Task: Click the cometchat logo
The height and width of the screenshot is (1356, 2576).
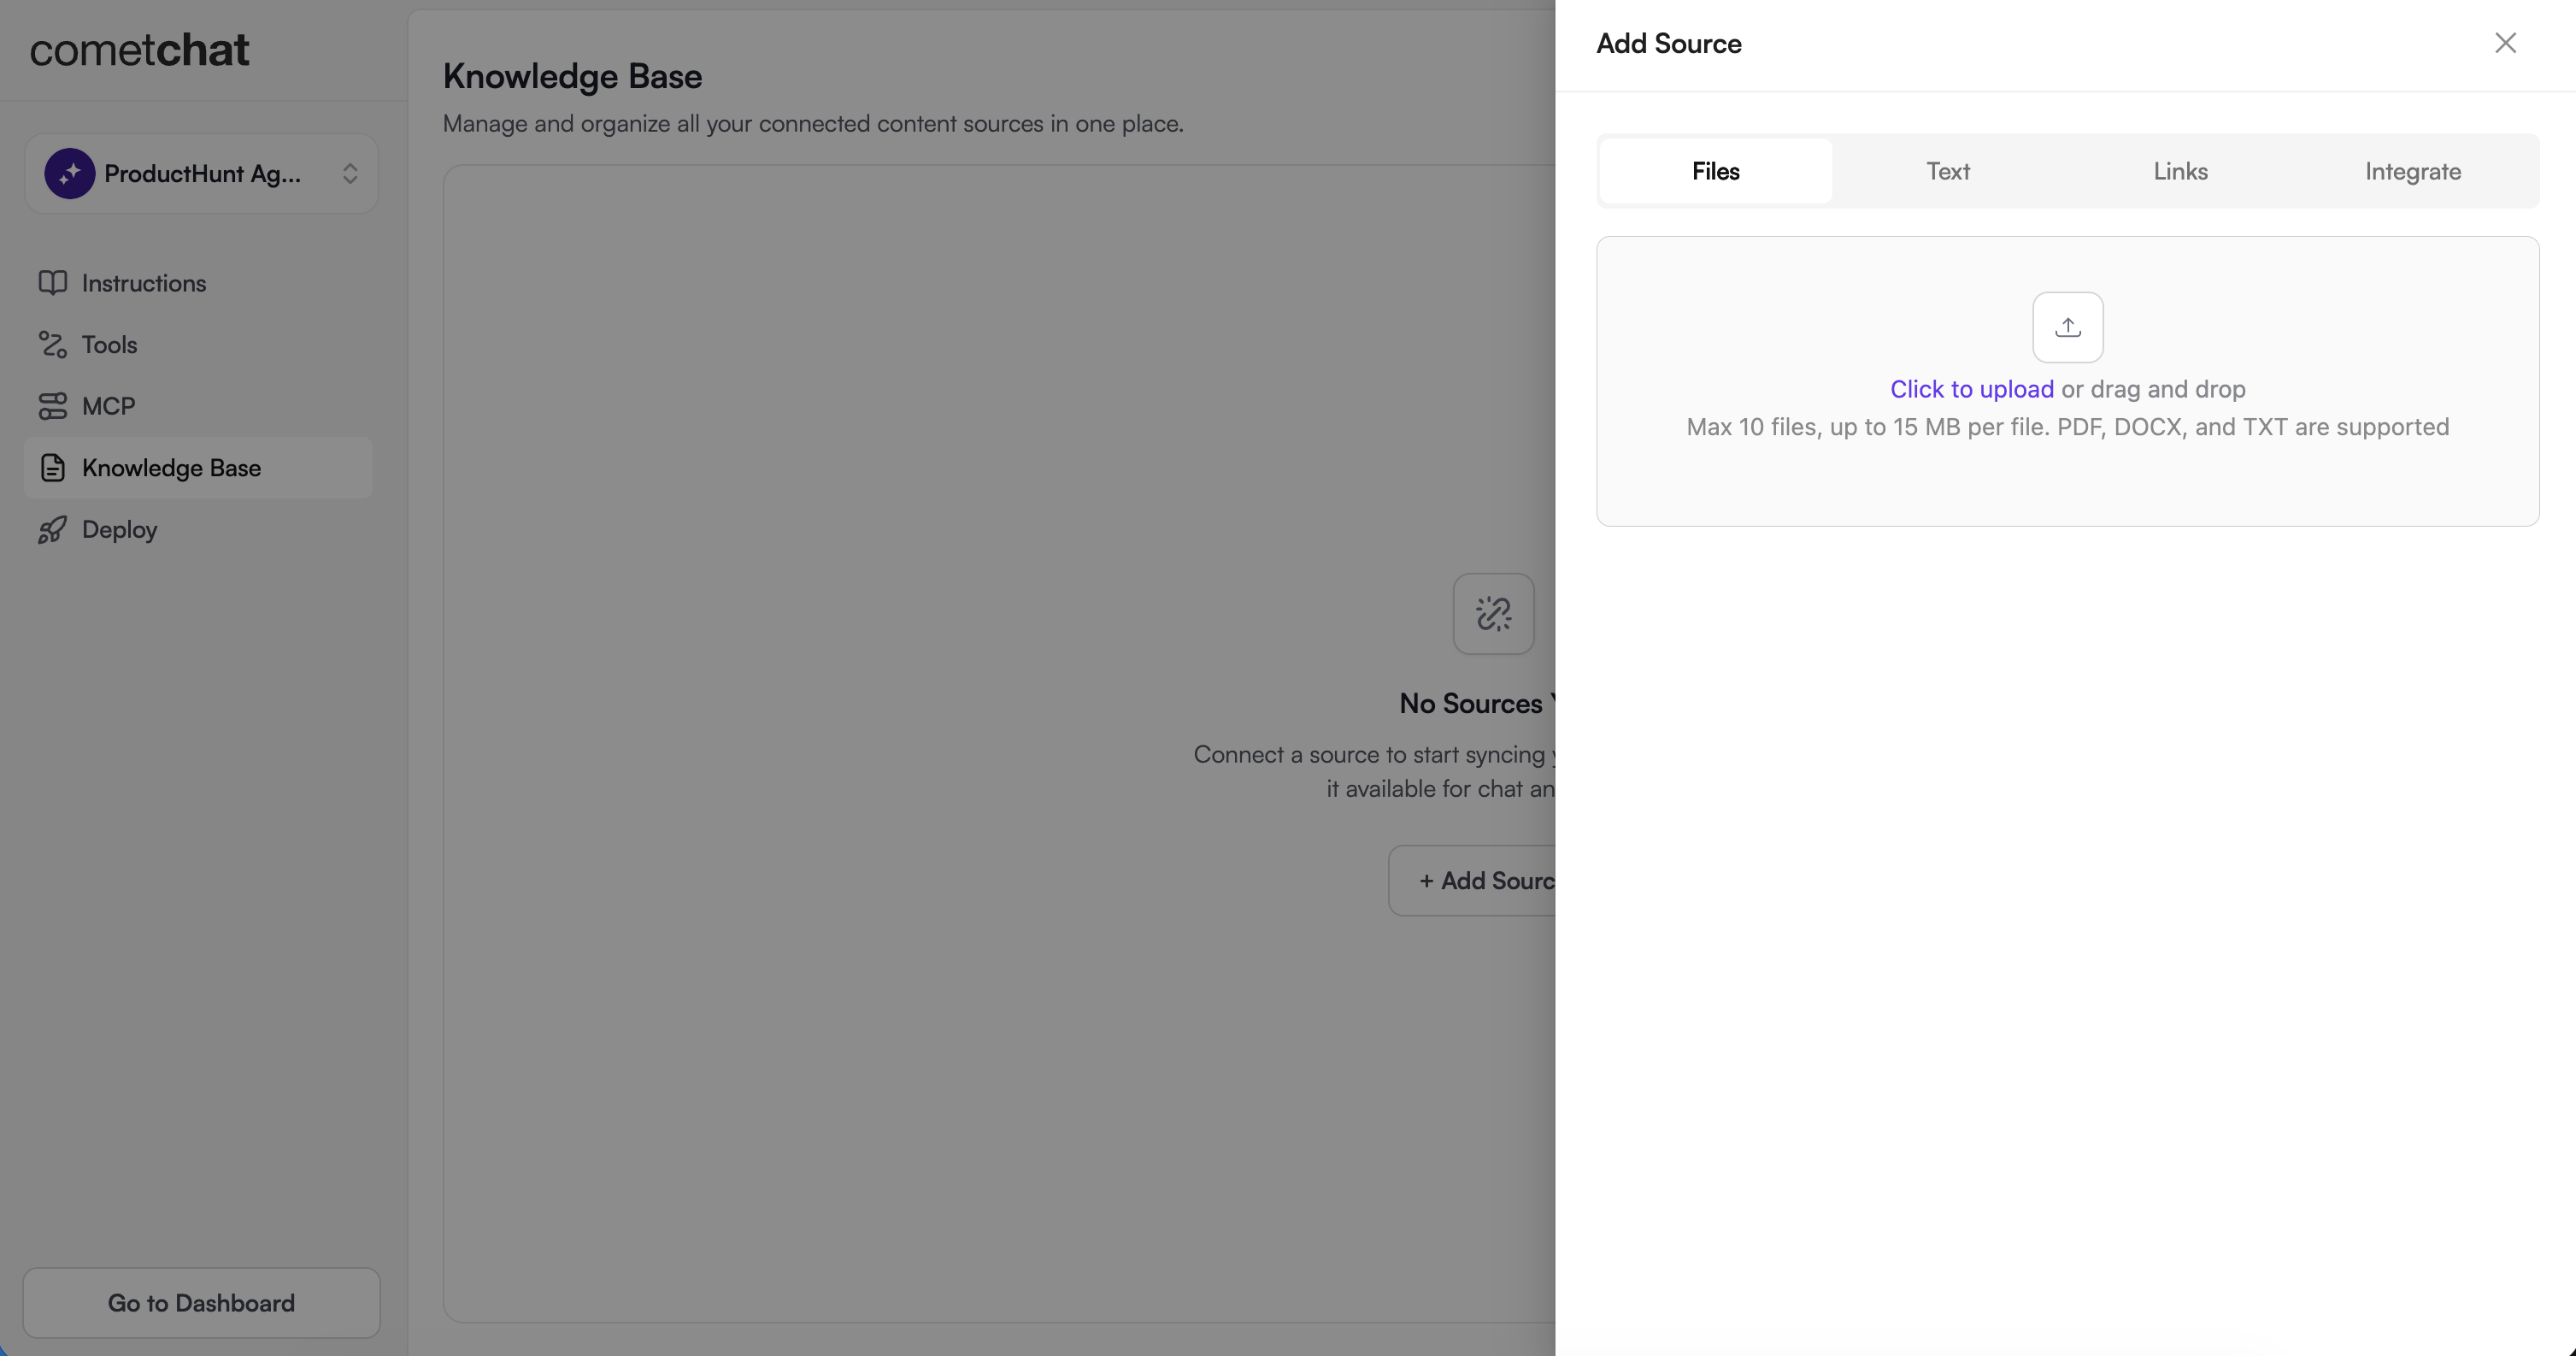Action: click(x=139, y=50)
